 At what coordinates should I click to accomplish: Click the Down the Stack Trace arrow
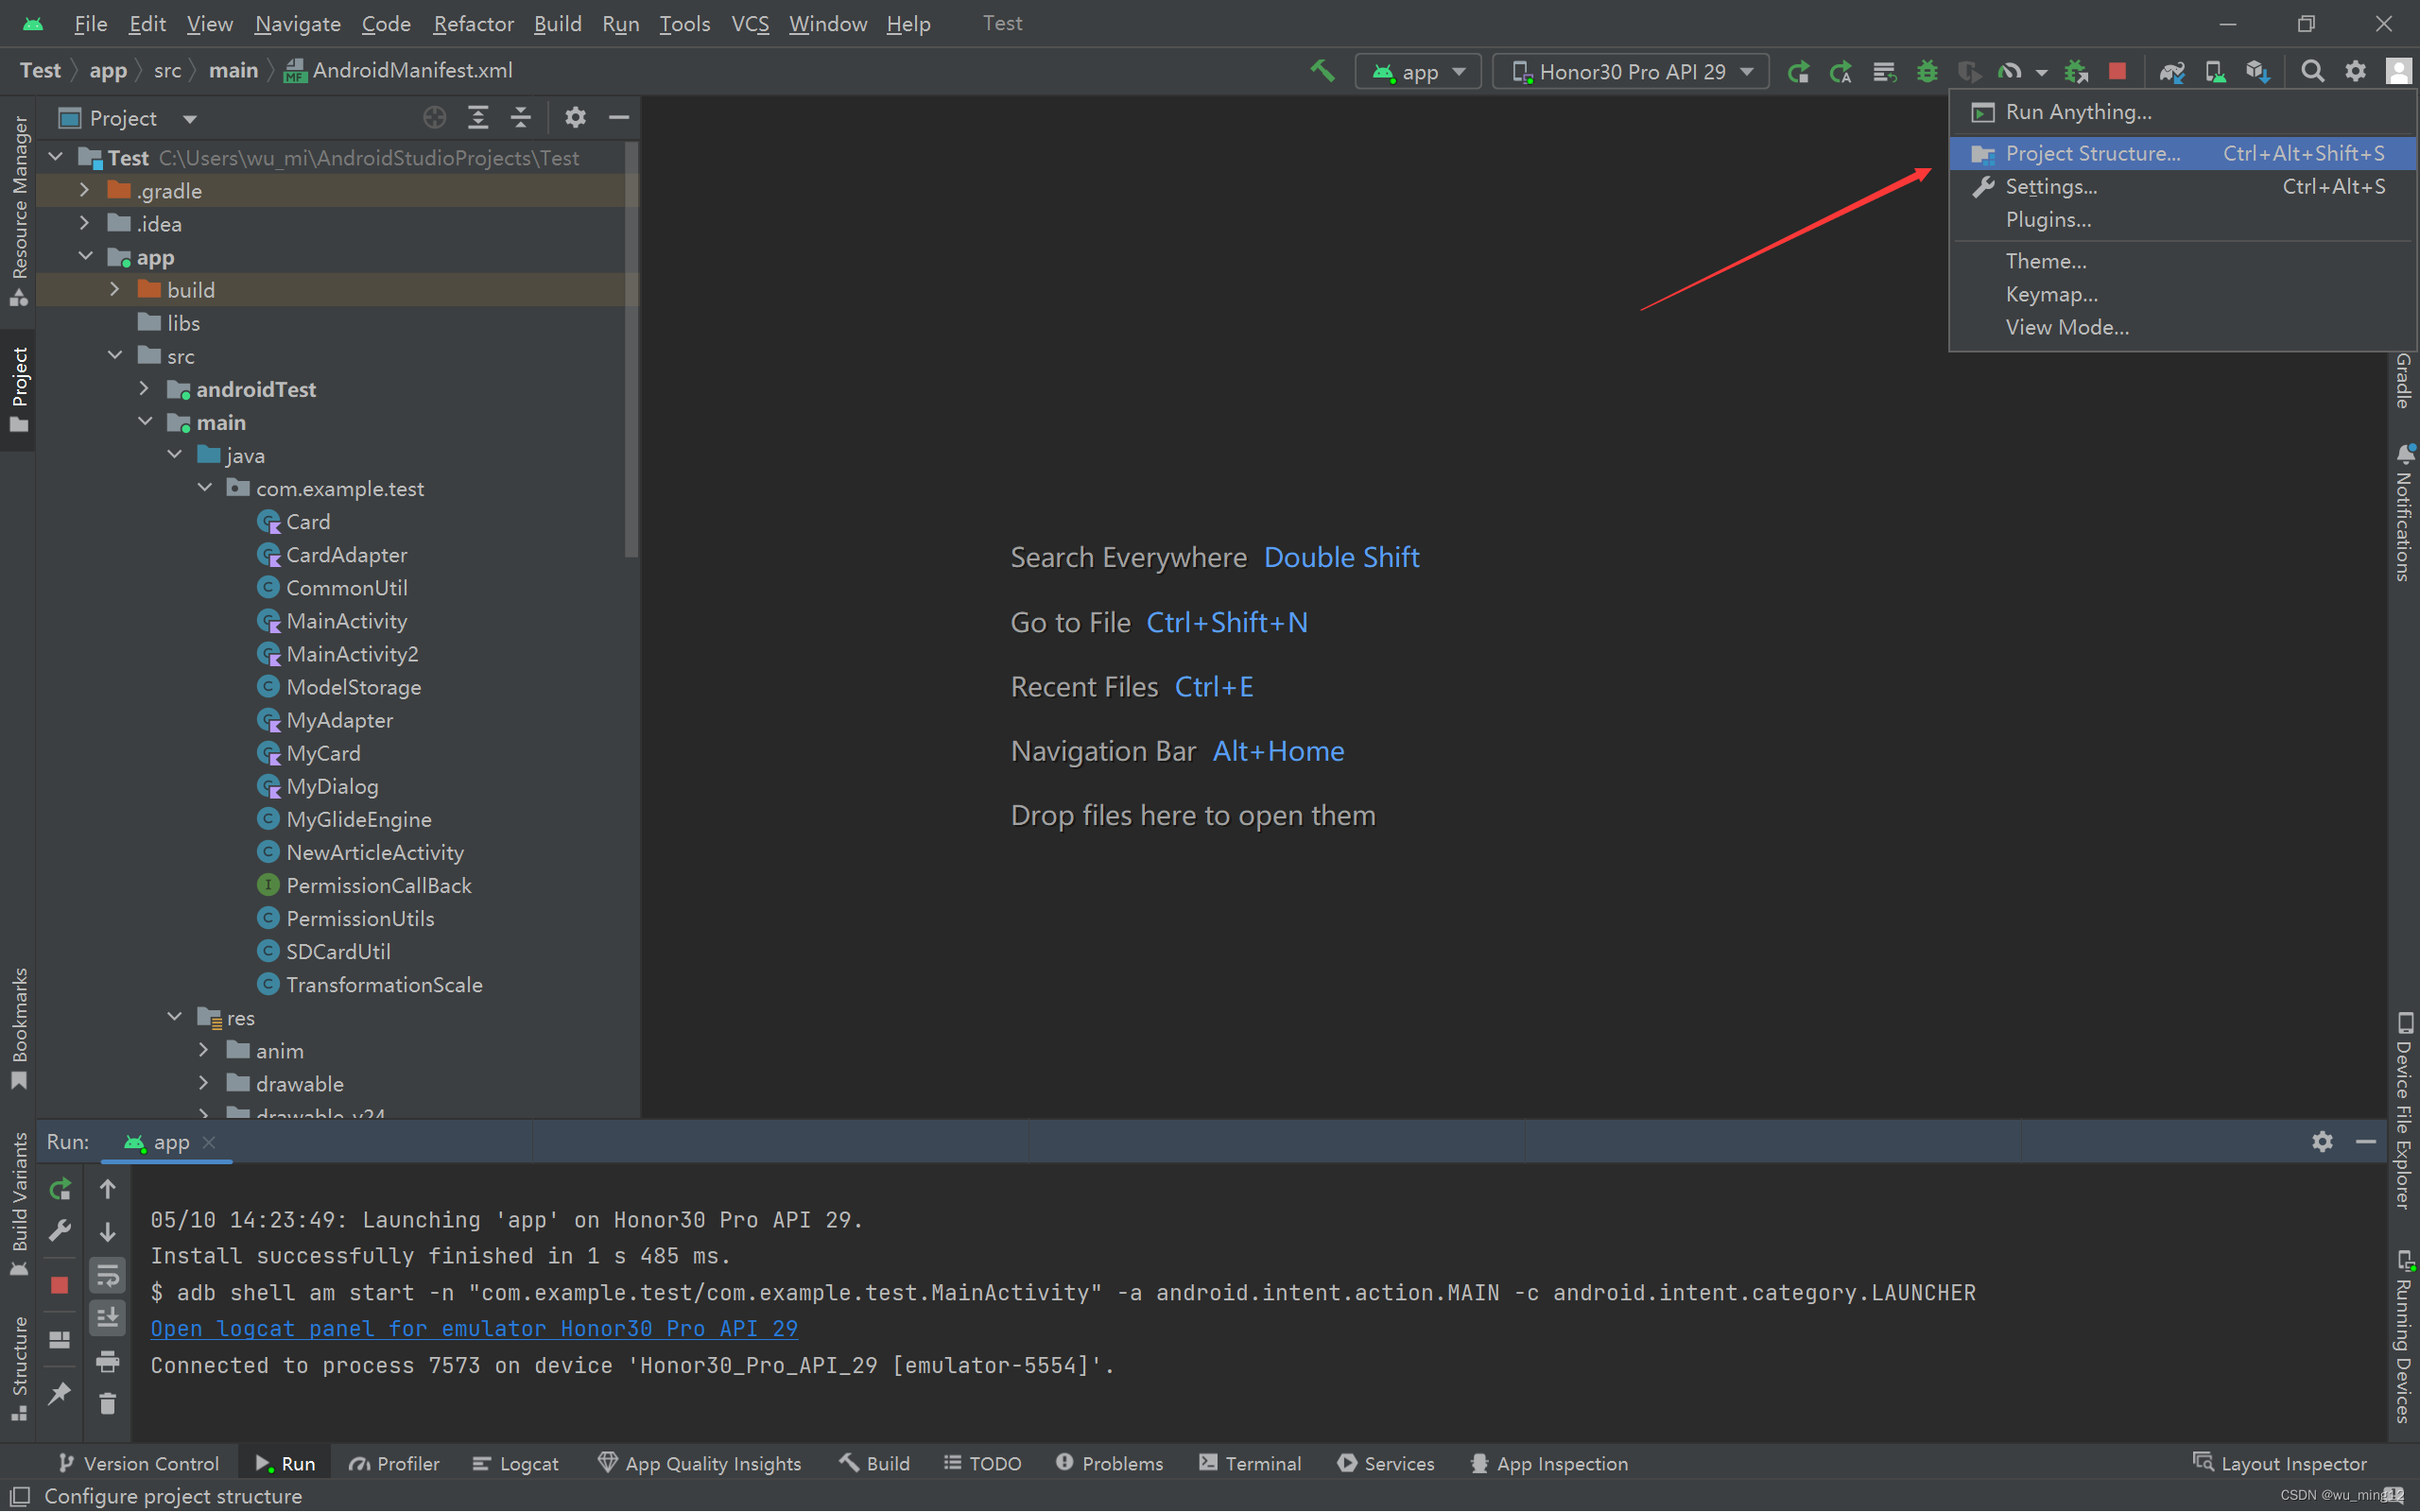[x=108, y=1231]
